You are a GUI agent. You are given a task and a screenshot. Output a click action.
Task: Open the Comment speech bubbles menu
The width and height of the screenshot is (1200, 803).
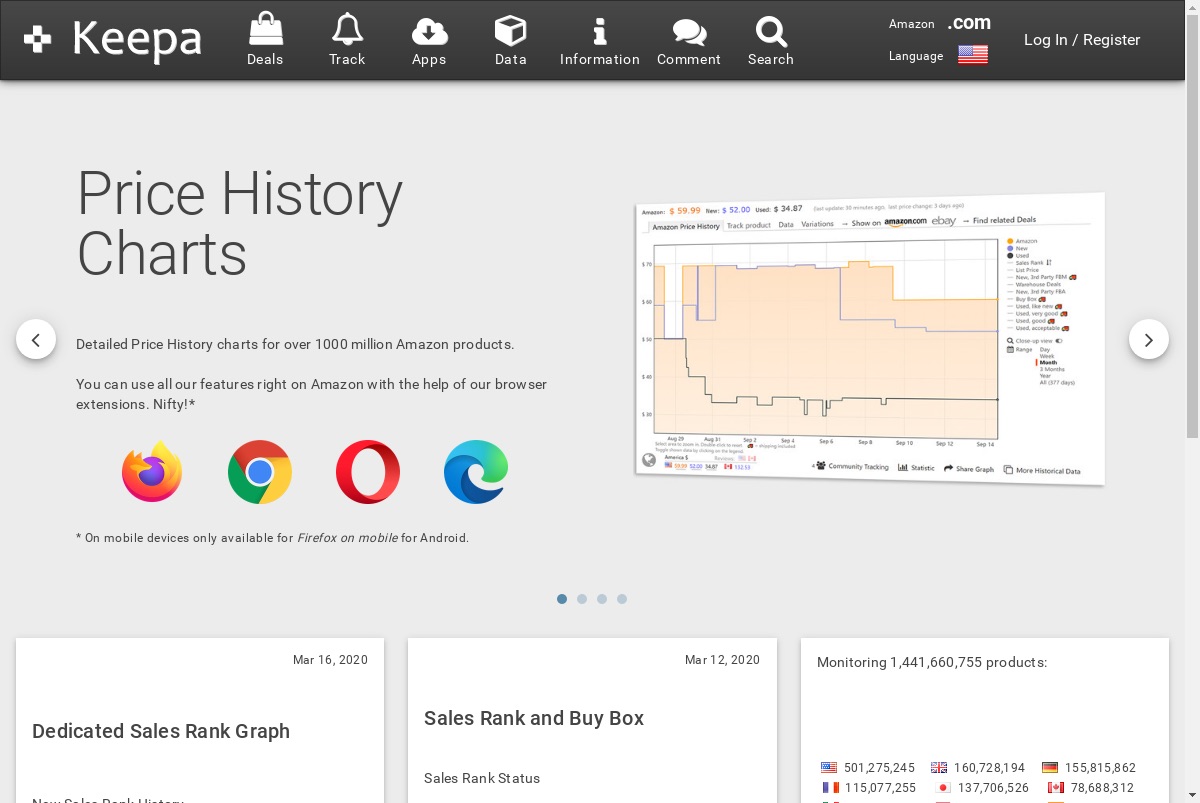point(689,40)
